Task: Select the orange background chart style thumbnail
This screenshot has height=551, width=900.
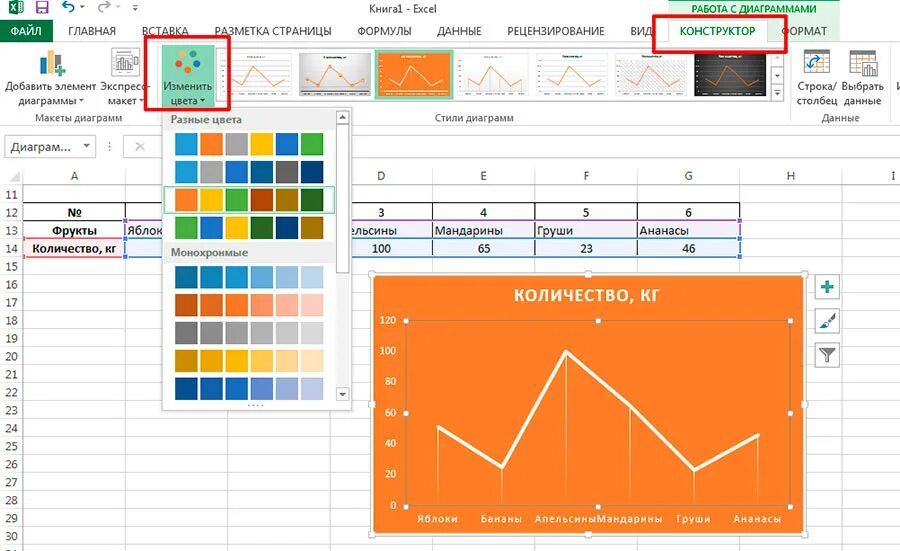Action: pos(414,75)
